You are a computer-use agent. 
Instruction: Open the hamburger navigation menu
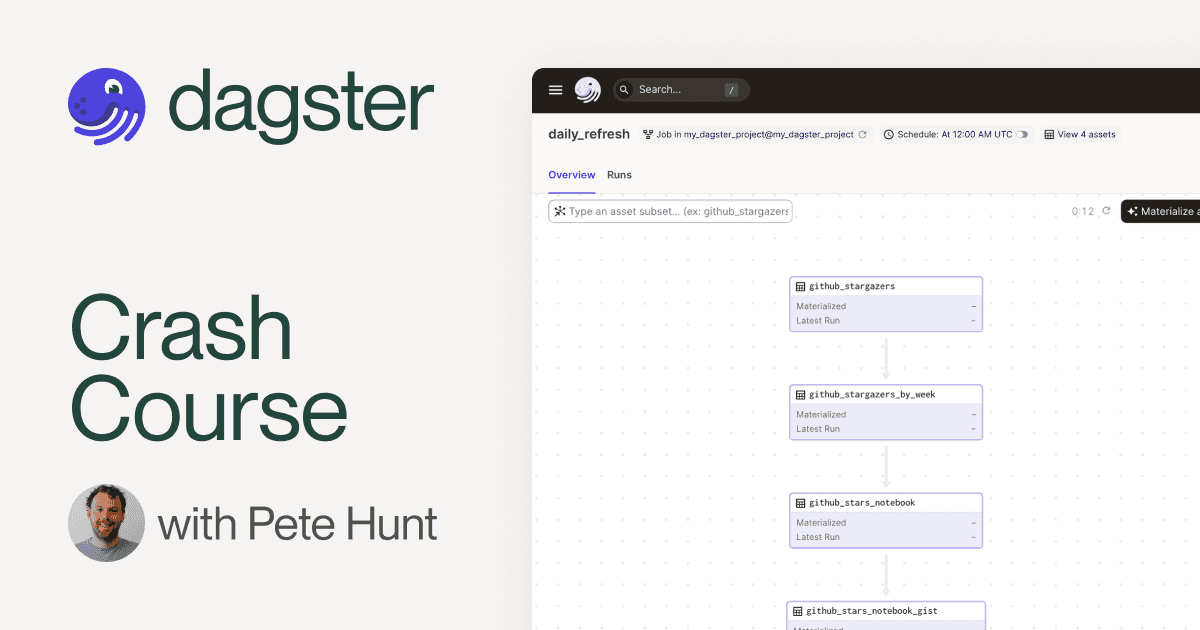click(556, 90)
